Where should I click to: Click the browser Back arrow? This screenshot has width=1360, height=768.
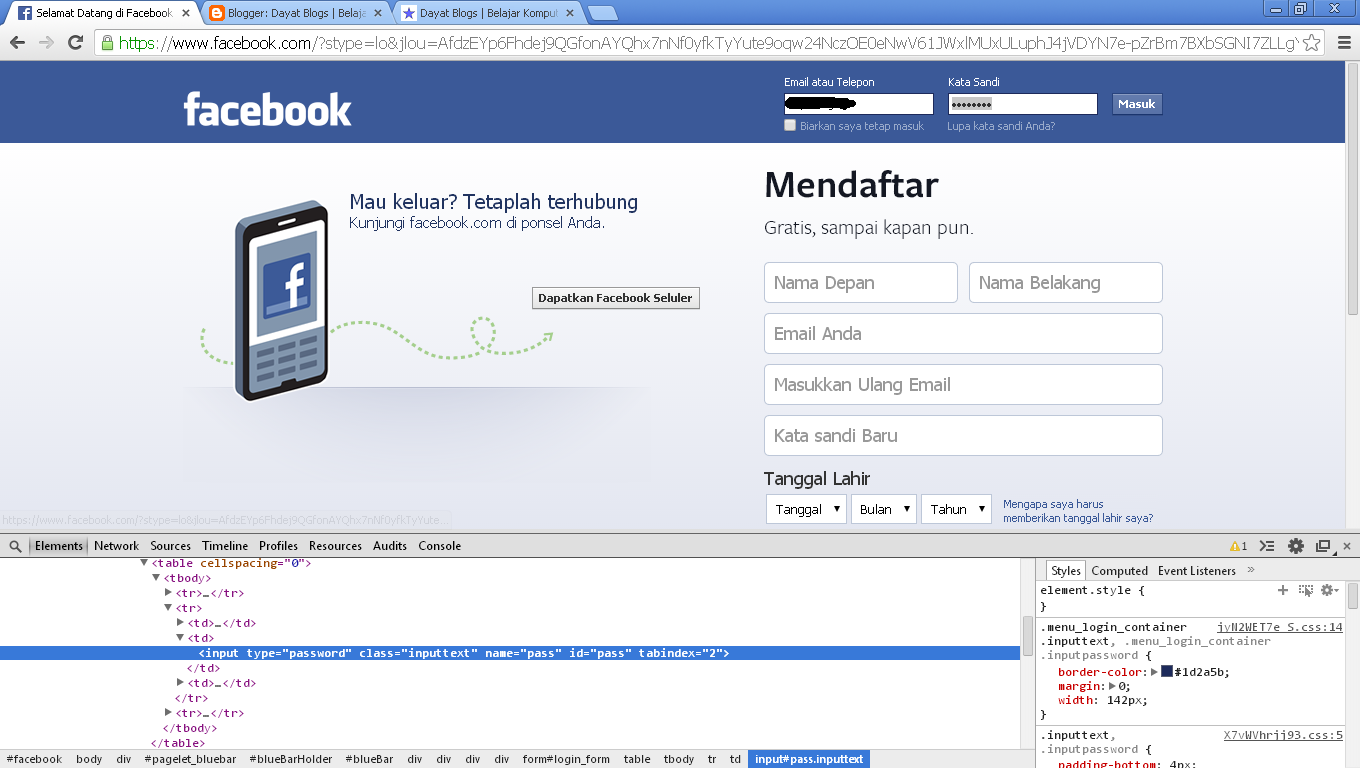coord(17,43)
